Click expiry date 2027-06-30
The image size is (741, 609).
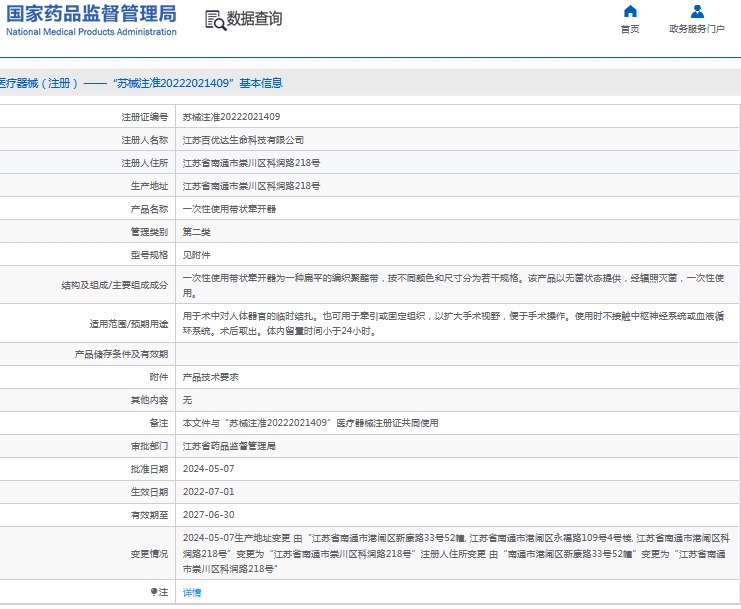(x=208, y=515)
